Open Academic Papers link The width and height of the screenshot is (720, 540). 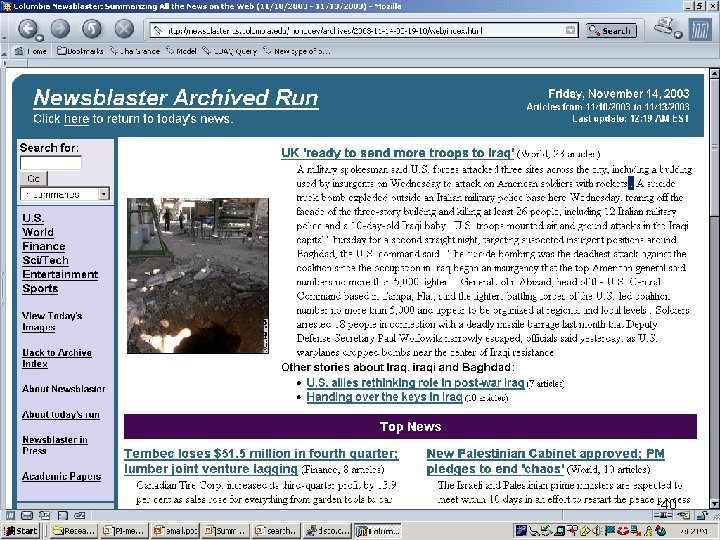tap(62, 477)
